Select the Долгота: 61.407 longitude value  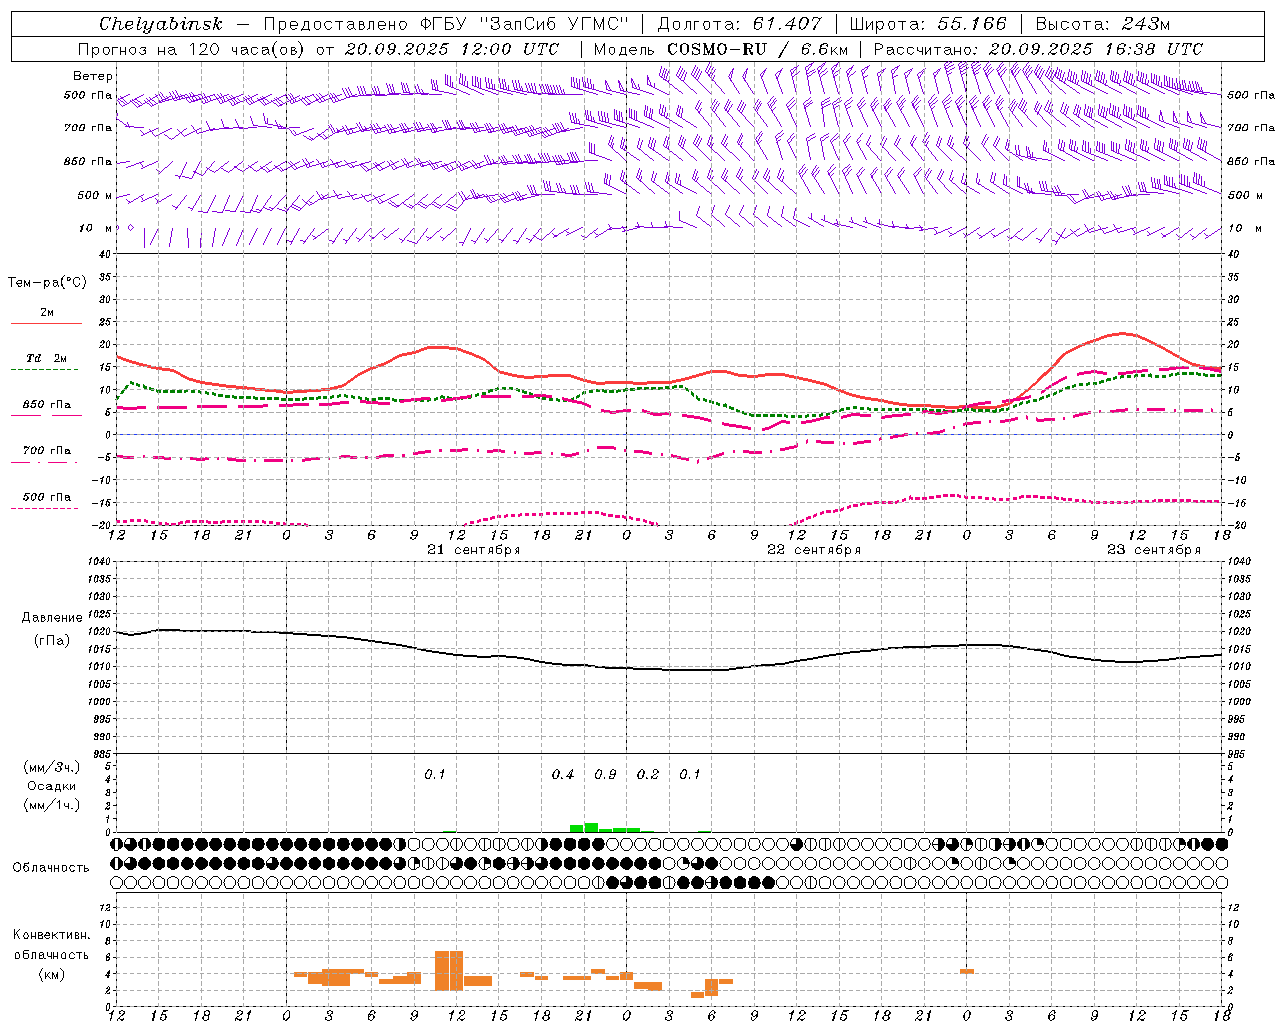(740, 24)
